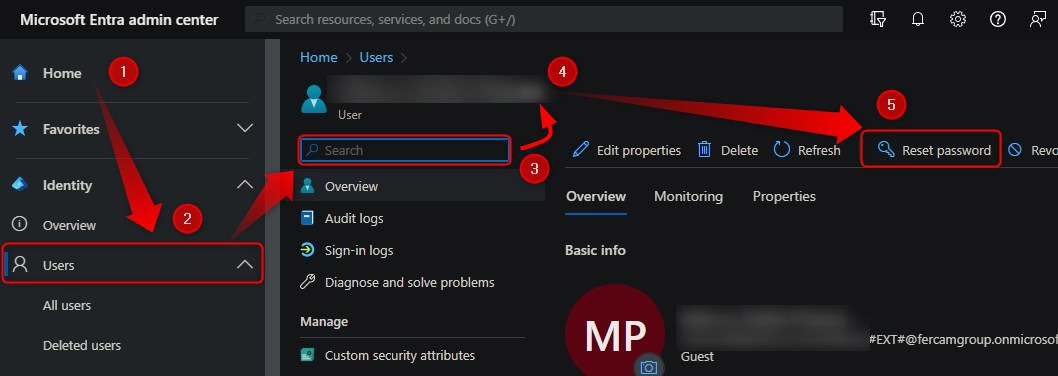Click the Guest label under avatar name
This screenshot has width=1058, height=376.
click(x=697, y=356)
